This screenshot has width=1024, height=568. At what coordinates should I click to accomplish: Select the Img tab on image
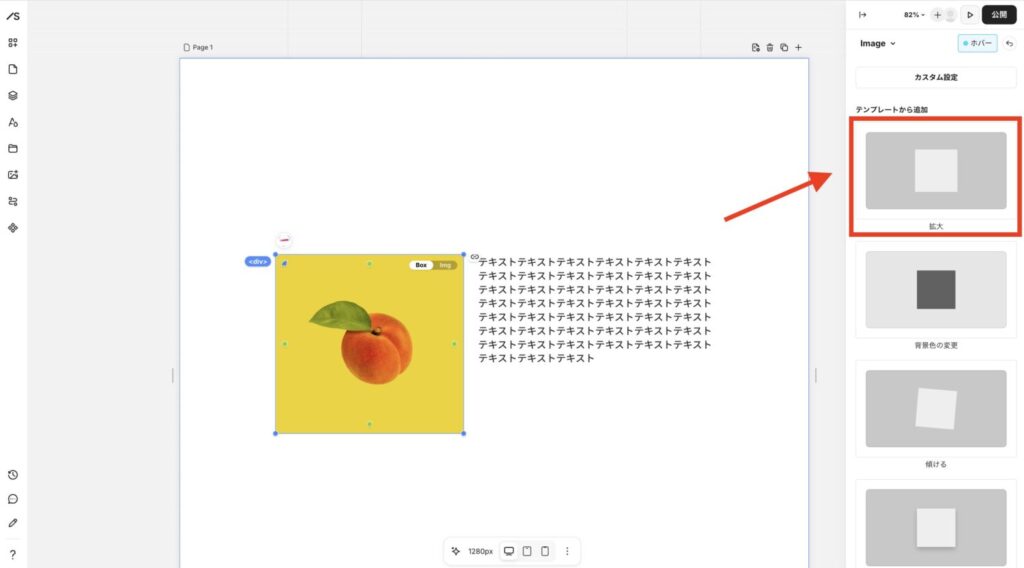click(446, 265)
